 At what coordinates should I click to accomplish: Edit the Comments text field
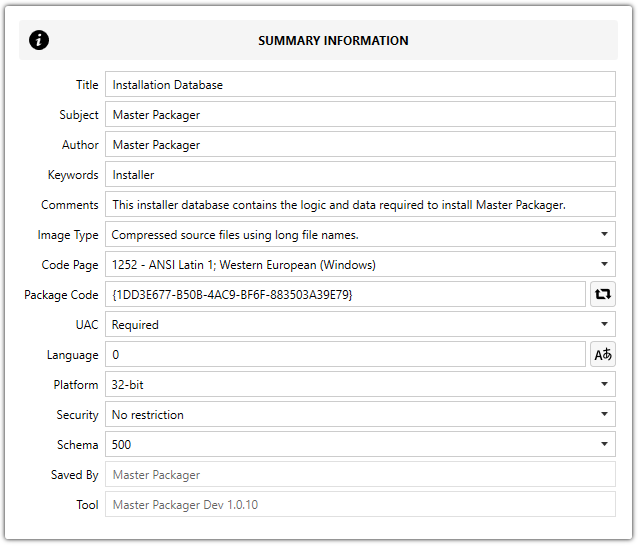coord(360,204)
